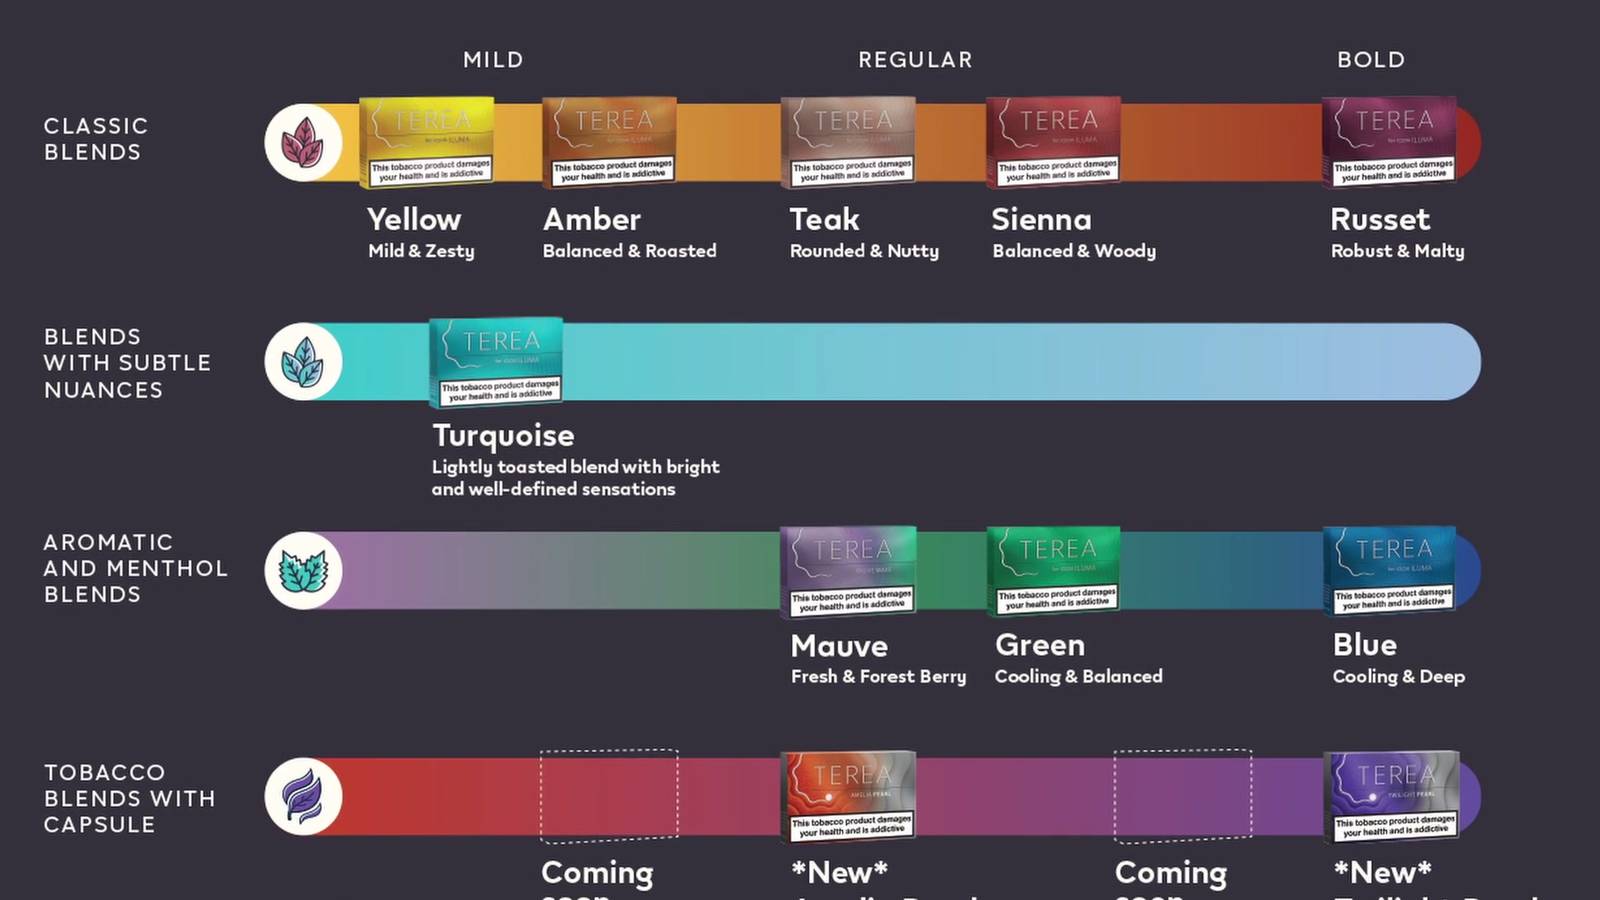Click the Tobacco Blends with Capsule label

click(x=129, y=798)
